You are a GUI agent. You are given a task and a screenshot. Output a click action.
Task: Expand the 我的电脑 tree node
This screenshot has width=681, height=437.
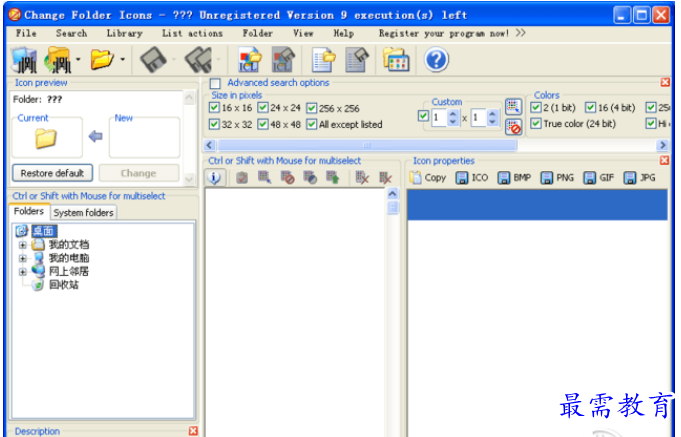point(23,257)
